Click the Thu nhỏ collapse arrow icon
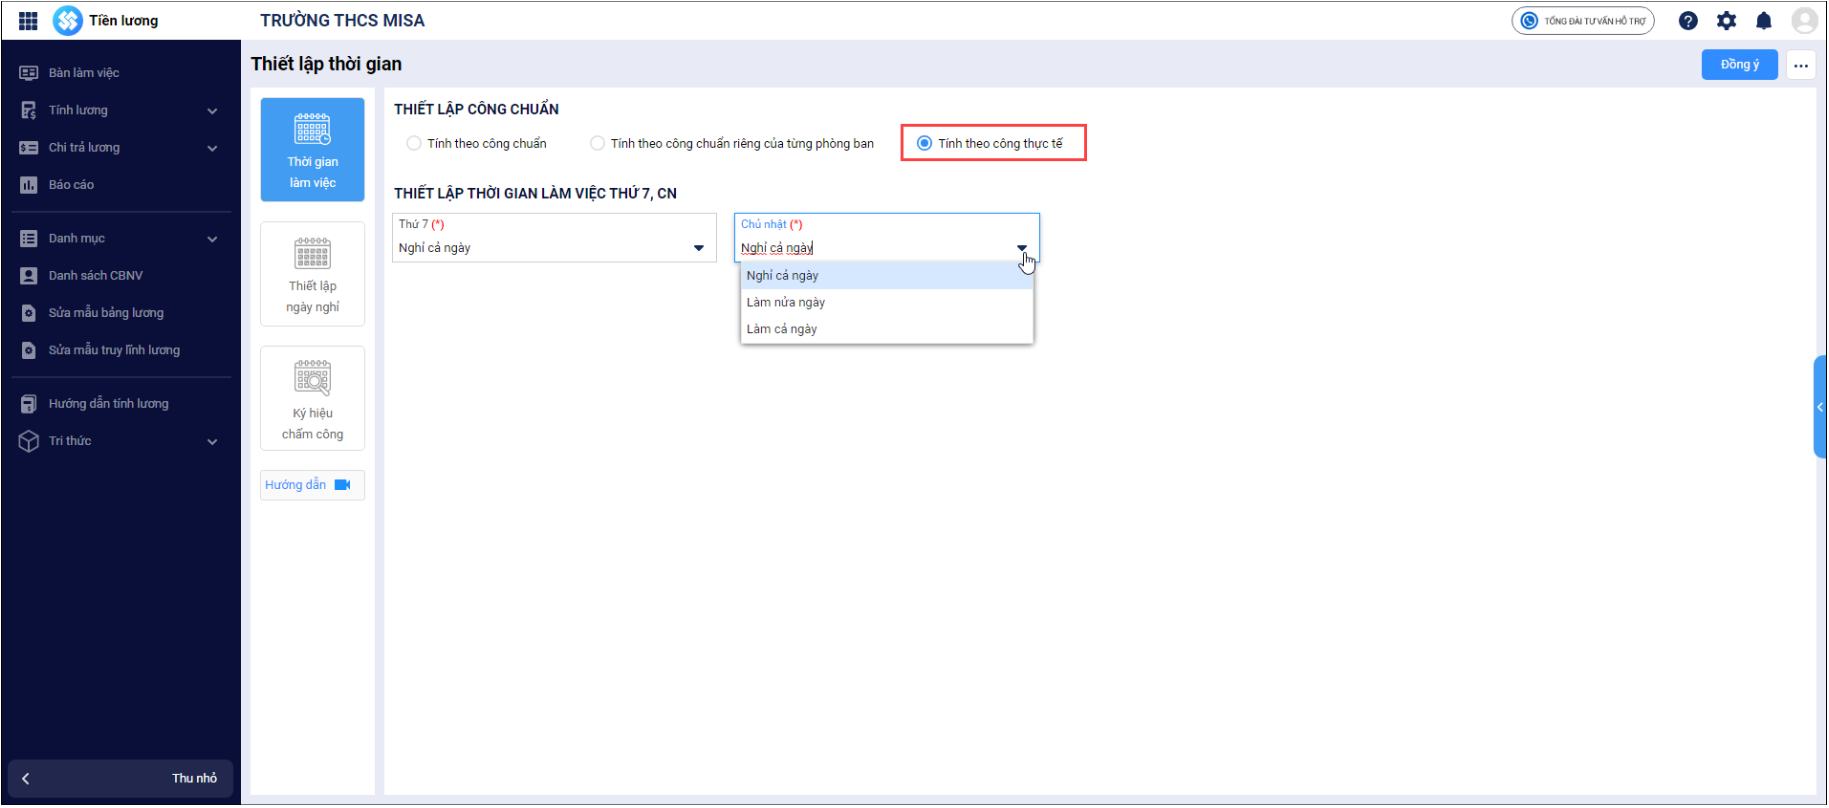 coord(26,779)
